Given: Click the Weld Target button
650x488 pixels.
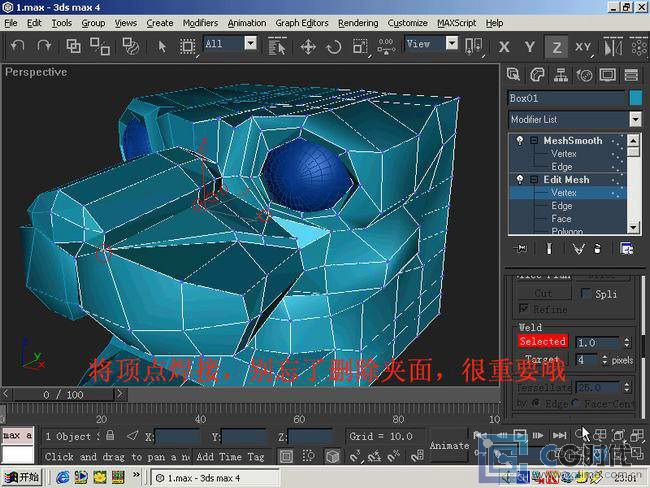Looking at the screenshot, I should click(x=542, y=359).
